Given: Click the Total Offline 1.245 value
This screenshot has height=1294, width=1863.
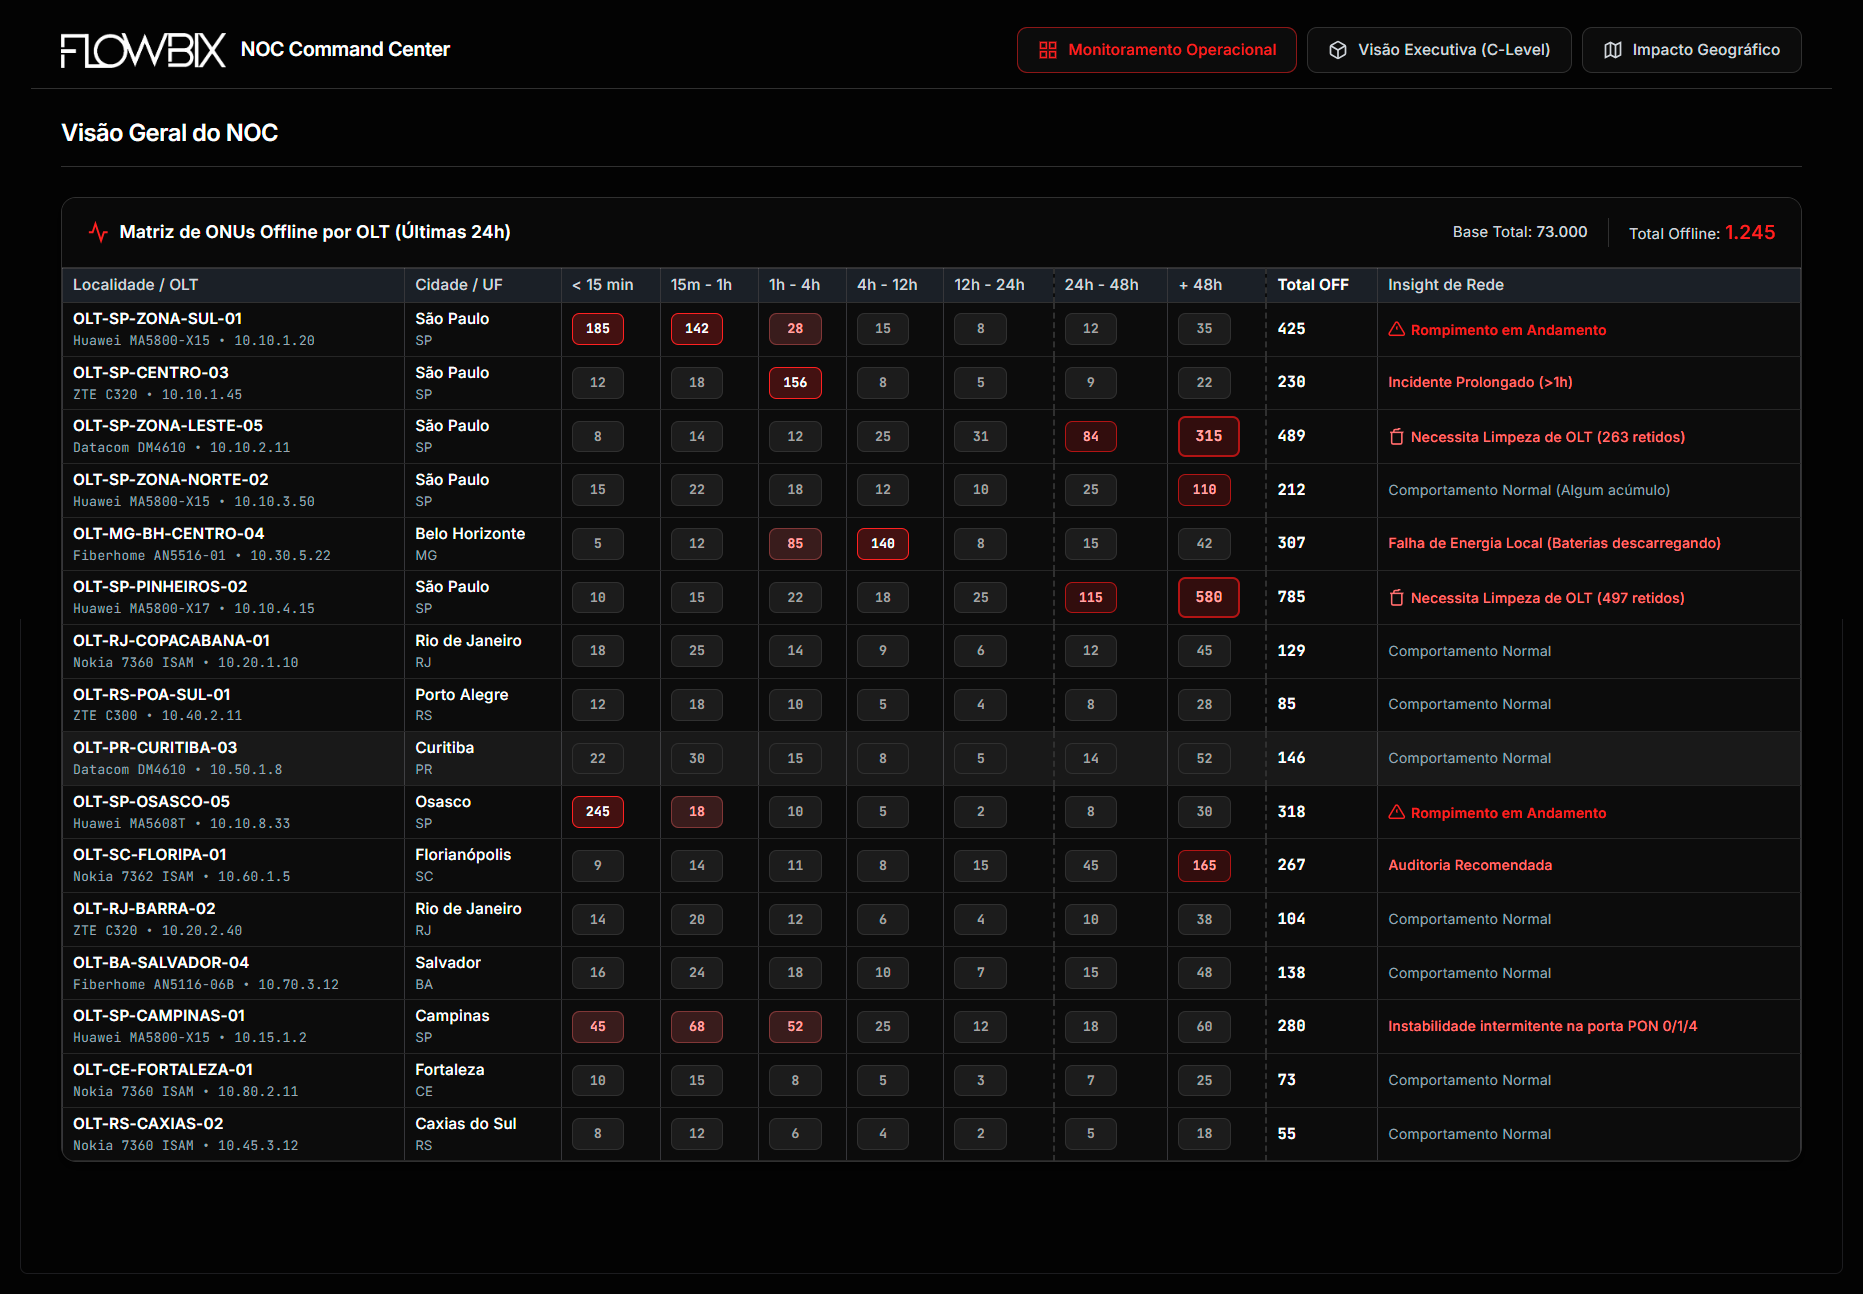Looking at the screenshot, I should coord(1751,232).
